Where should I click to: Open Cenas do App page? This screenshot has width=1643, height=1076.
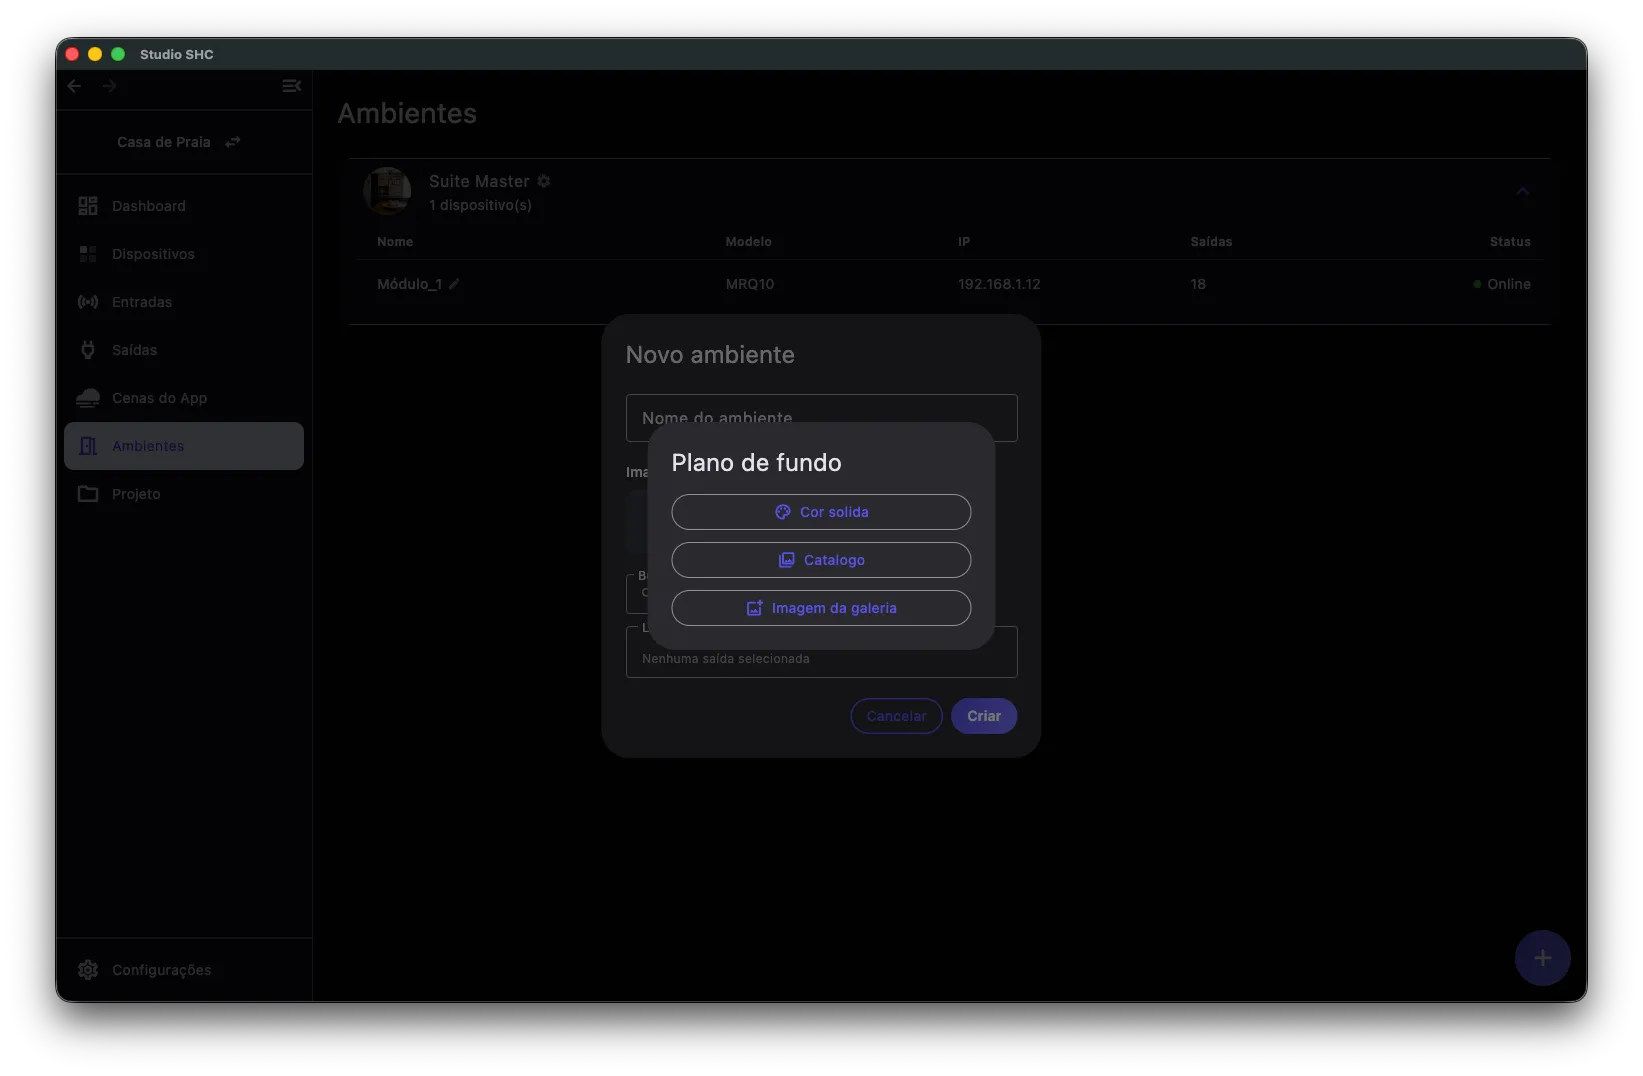pyautogui.click(x=184, y=398)
